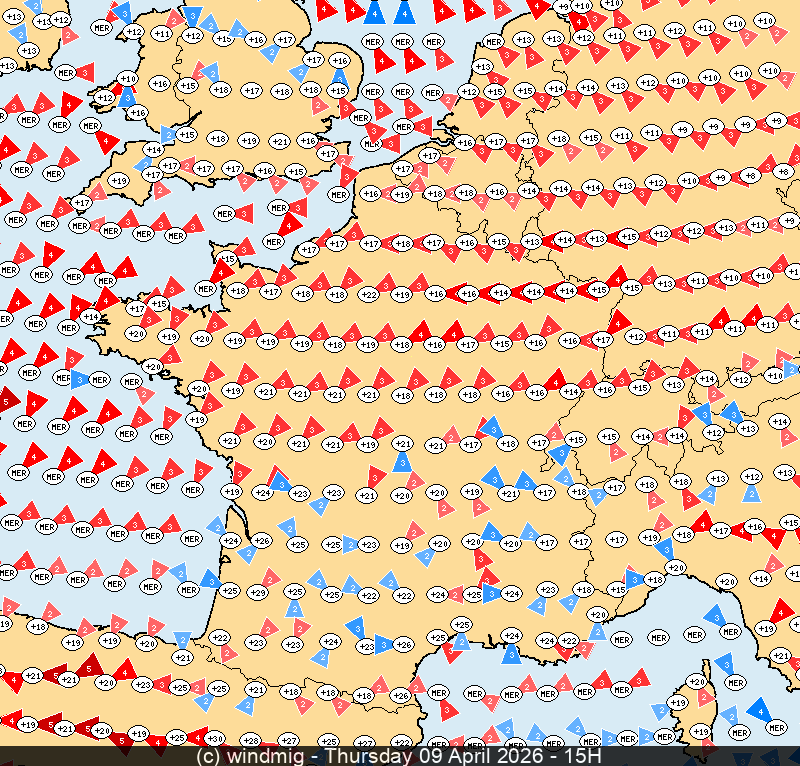
Task: Select +21 temperature label in southern England
Action: 280,141
